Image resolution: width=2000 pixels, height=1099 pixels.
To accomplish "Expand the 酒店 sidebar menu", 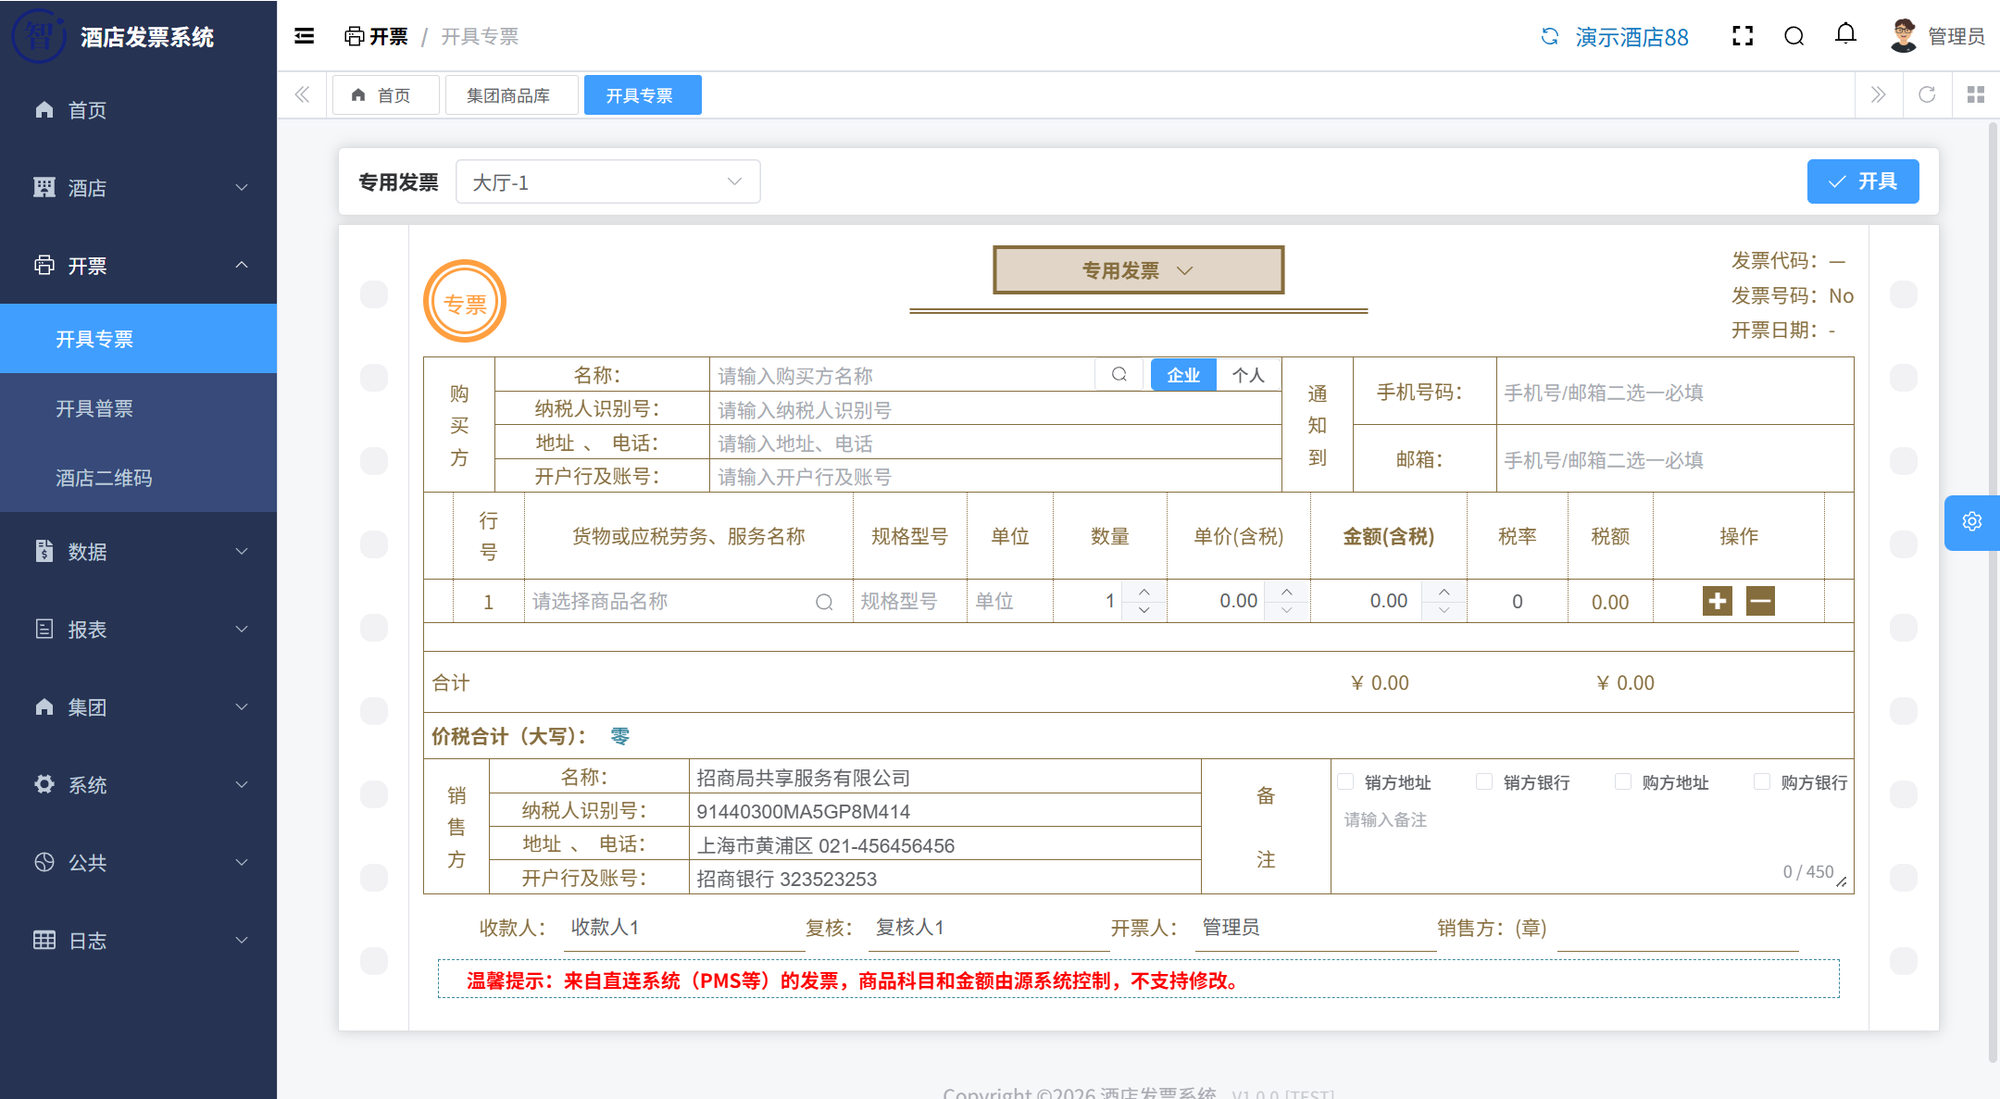I will [x=138, y=188].
